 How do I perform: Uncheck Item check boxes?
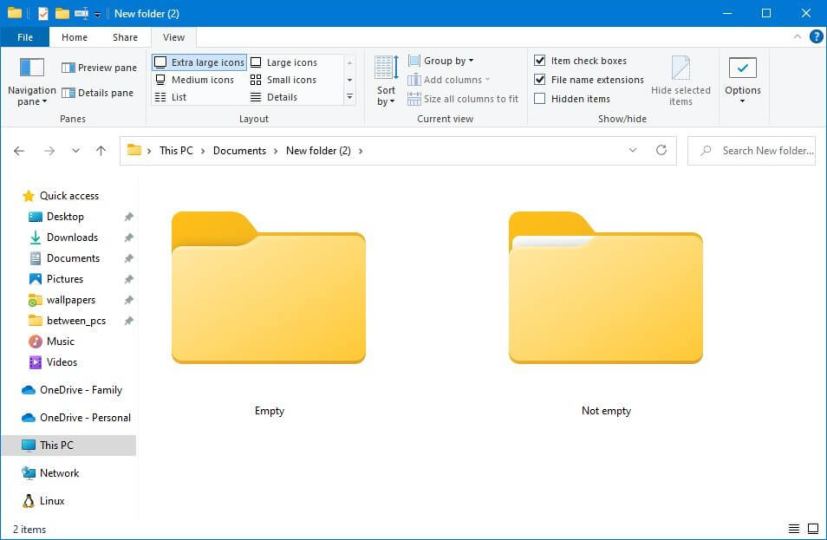coord(540,61)
